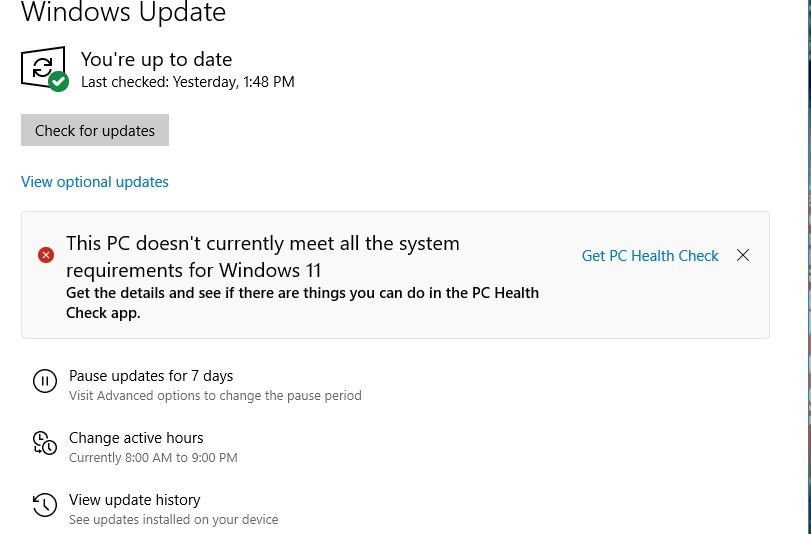Click the red error circle icon

coord(46,255)
